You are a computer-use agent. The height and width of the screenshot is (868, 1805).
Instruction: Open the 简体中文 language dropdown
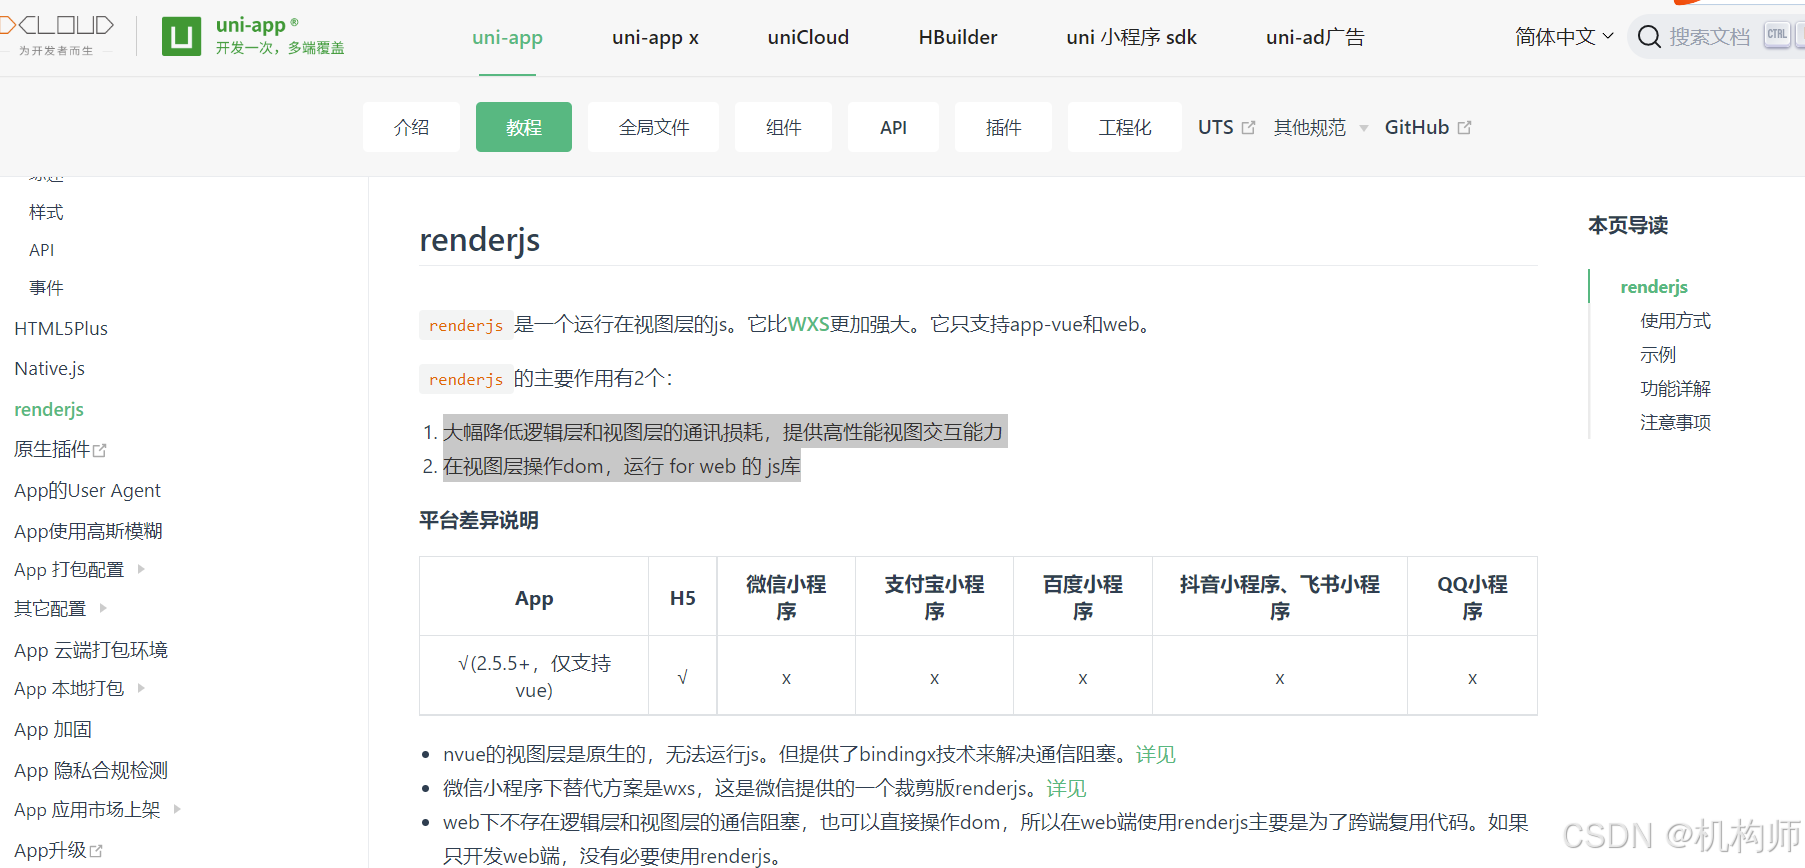(1564, 37)
